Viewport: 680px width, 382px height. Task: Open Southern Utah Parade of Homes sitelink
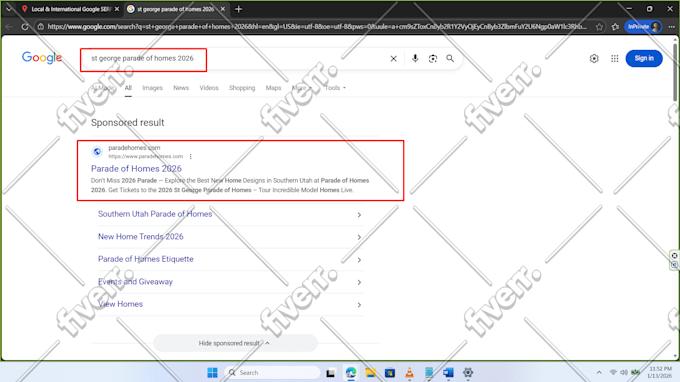pyautogui.click(x=155, y=214)
